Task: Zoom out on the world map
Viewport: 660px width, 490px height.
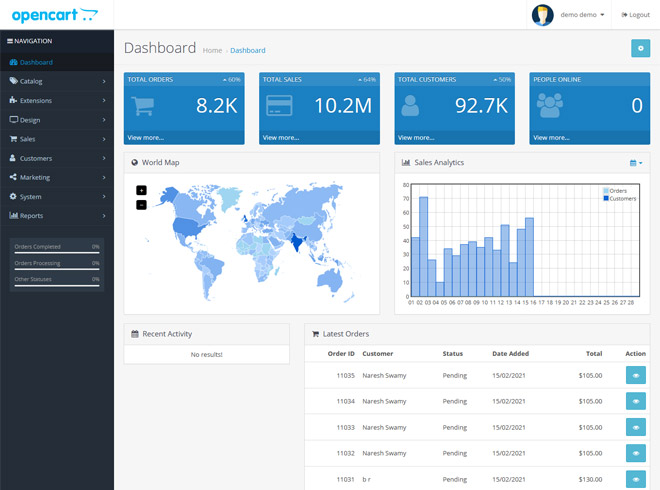Action: pyautogui.click(x=141, y=205)
